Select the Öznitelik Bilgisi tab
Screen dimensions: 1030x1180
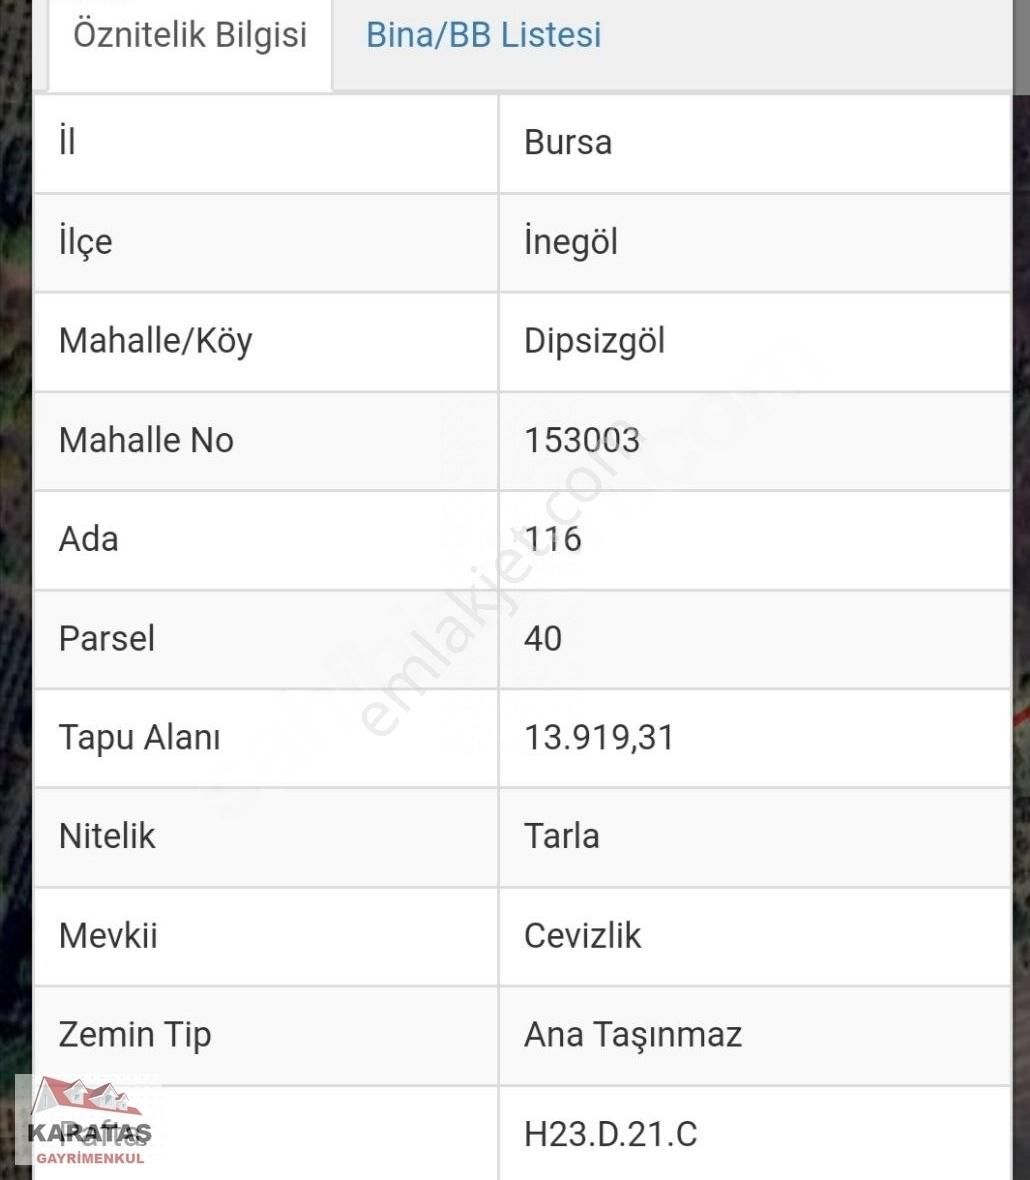tap(187, 35)
